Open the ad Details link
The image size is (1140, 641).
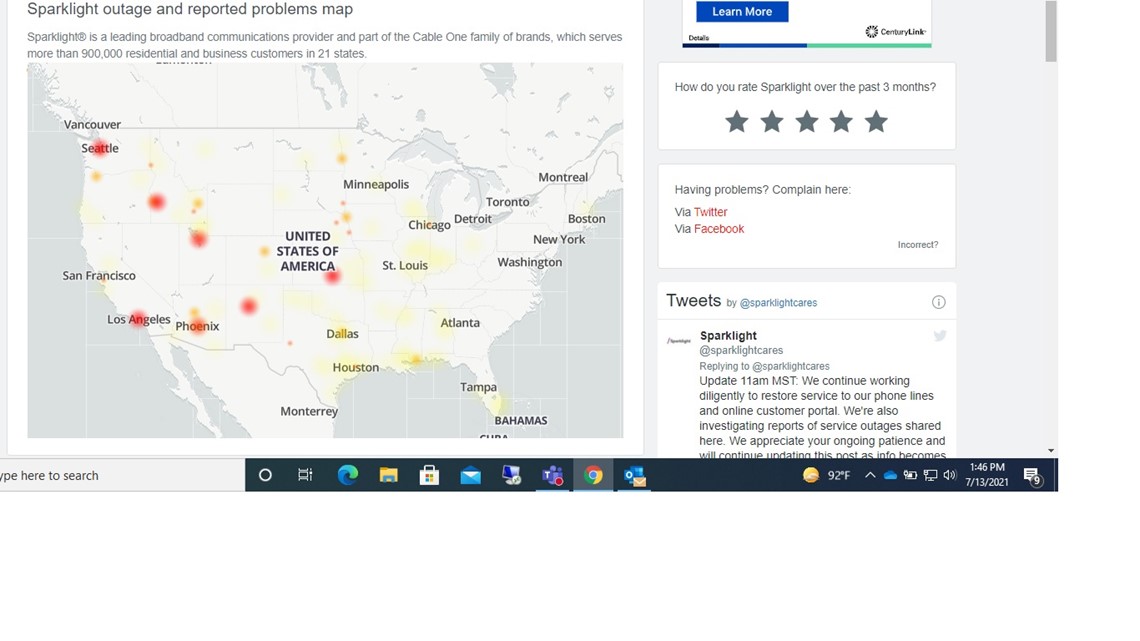699,38
